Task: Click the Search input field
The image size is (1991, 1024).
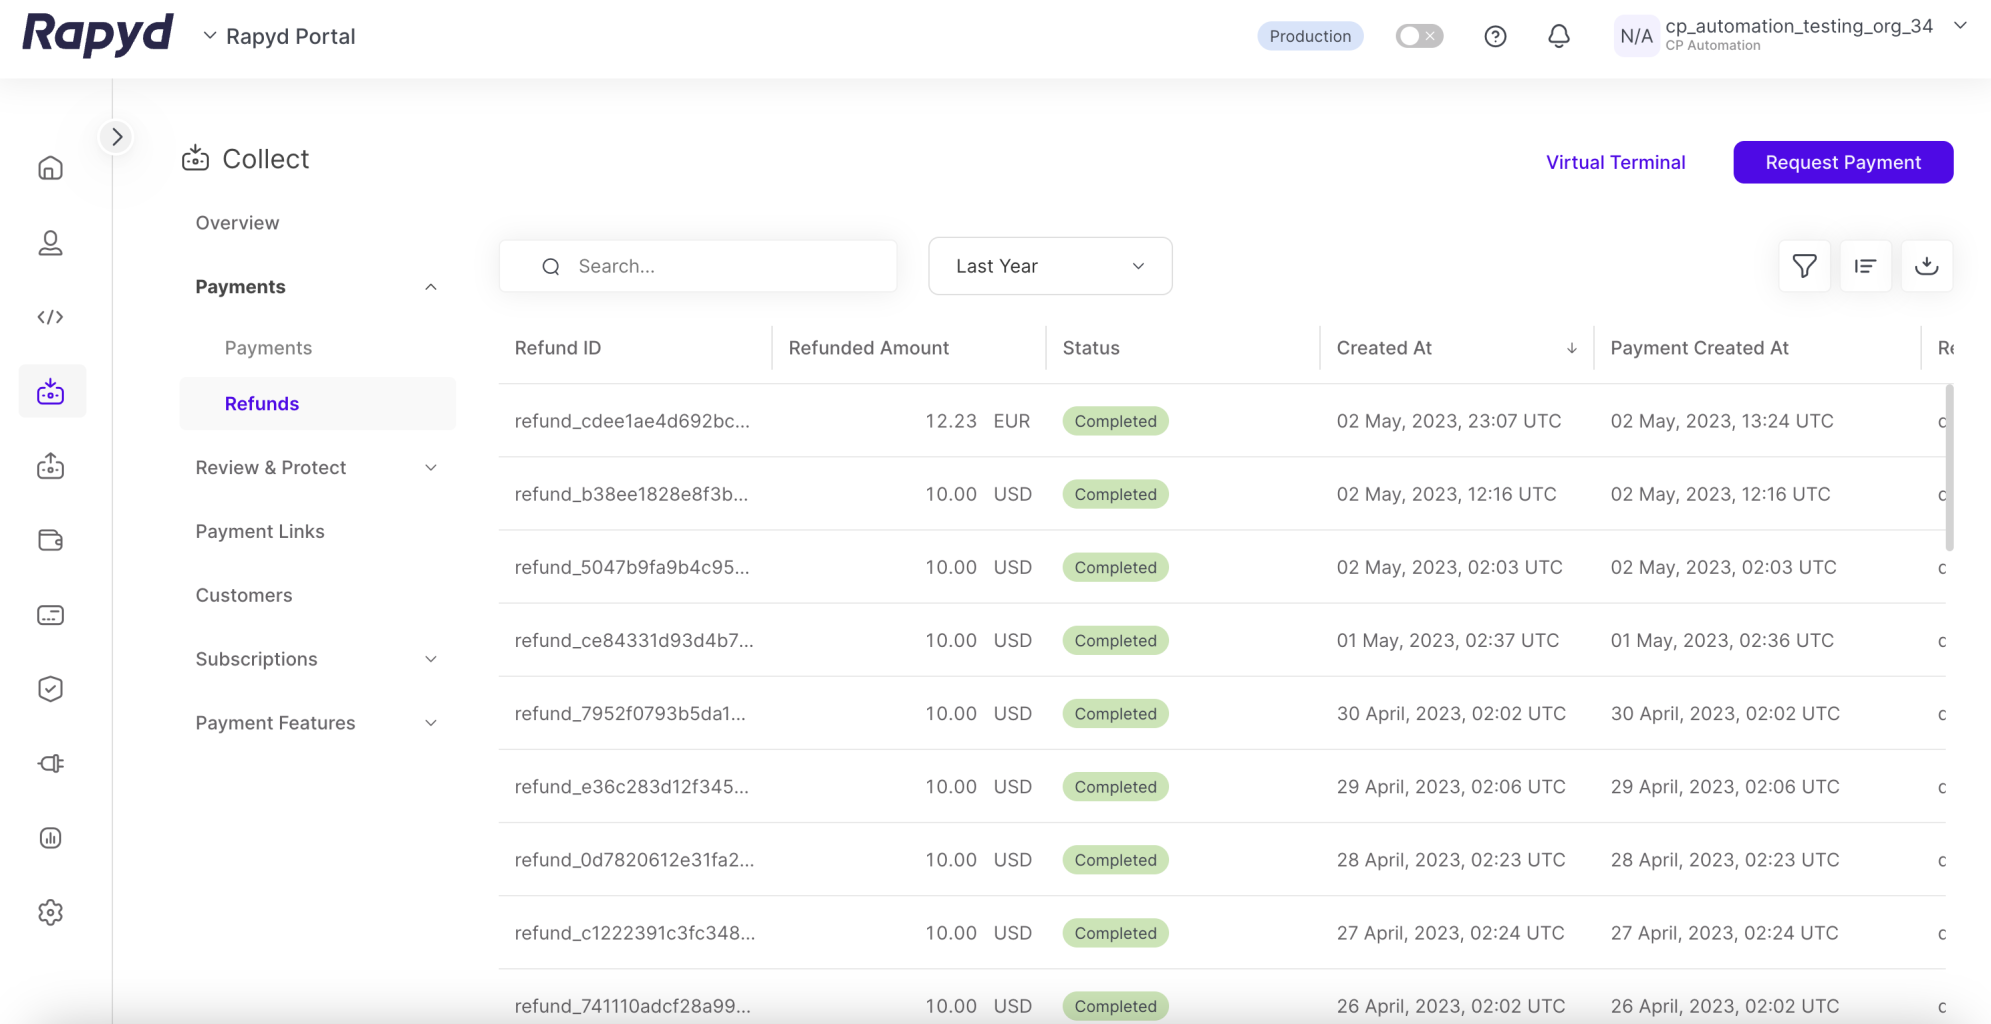Action: [x=716, y=266]
